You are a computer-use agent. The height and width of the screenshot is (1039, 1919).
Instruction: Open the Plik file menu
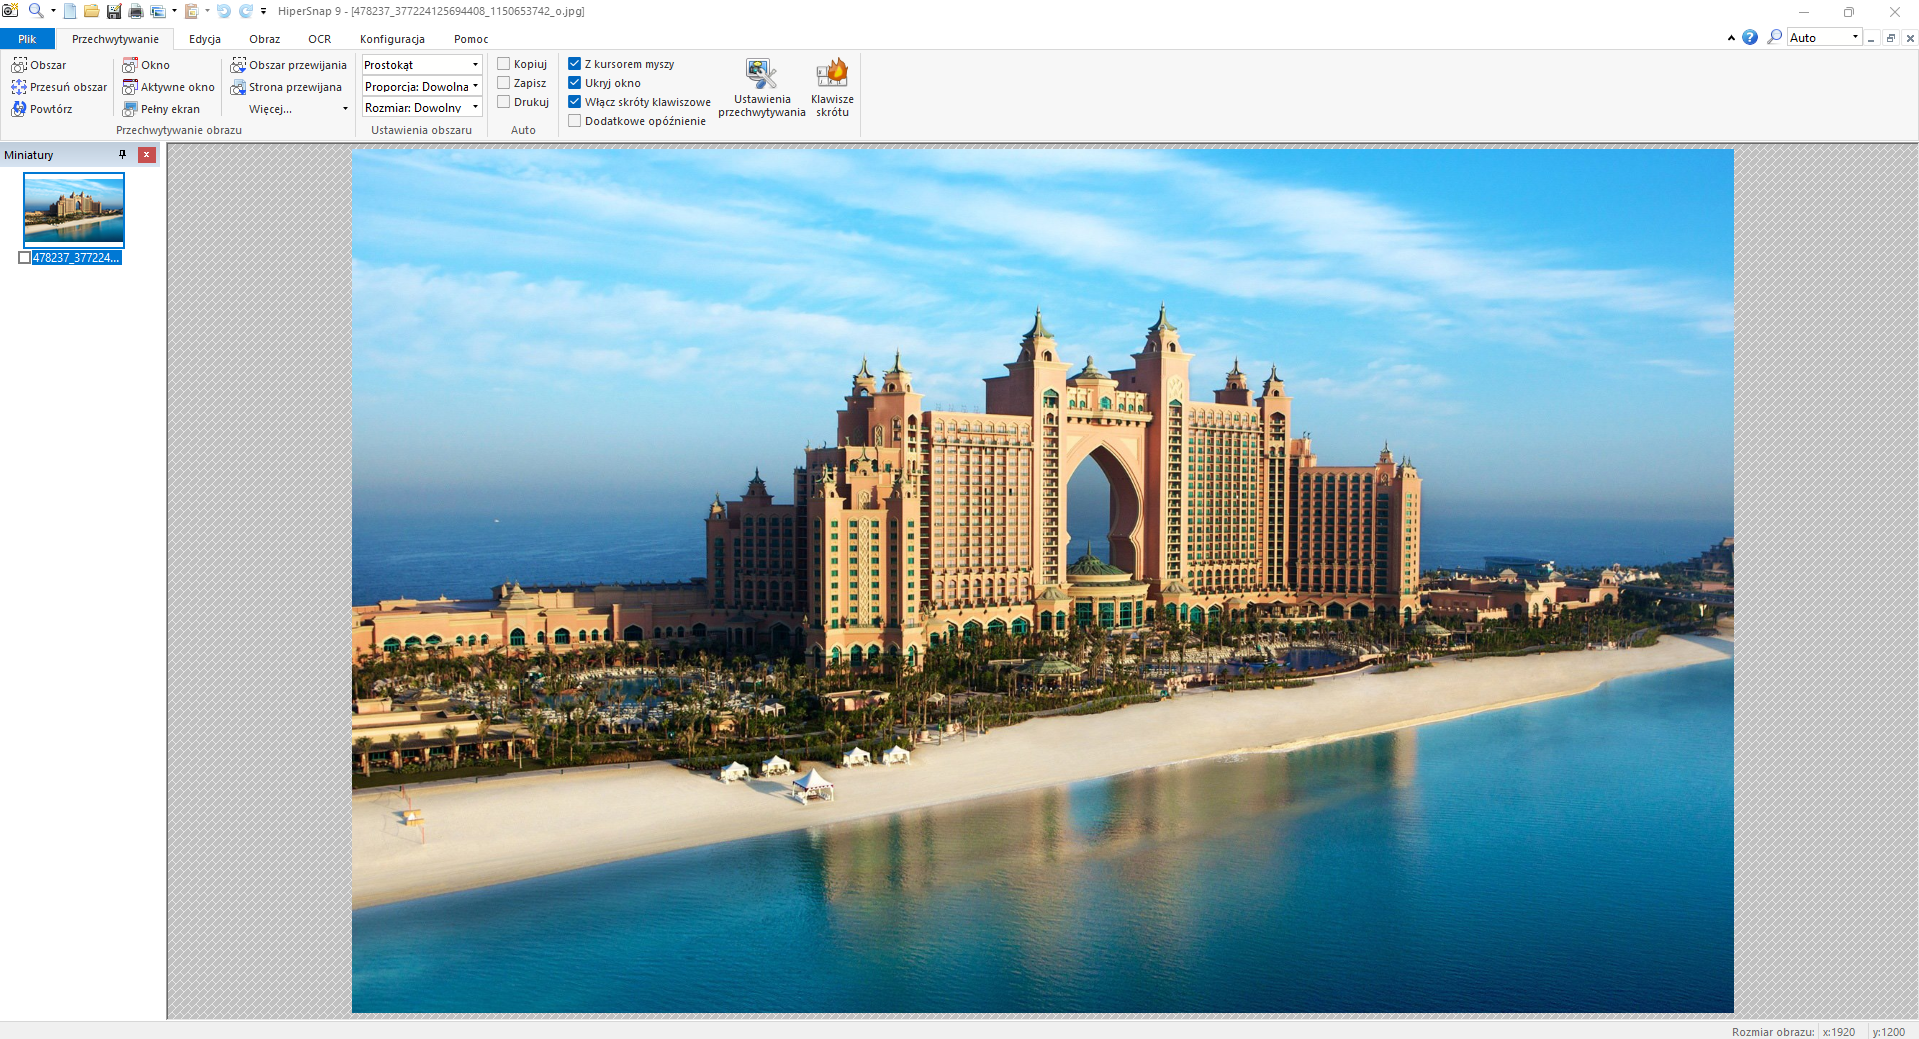27,39
